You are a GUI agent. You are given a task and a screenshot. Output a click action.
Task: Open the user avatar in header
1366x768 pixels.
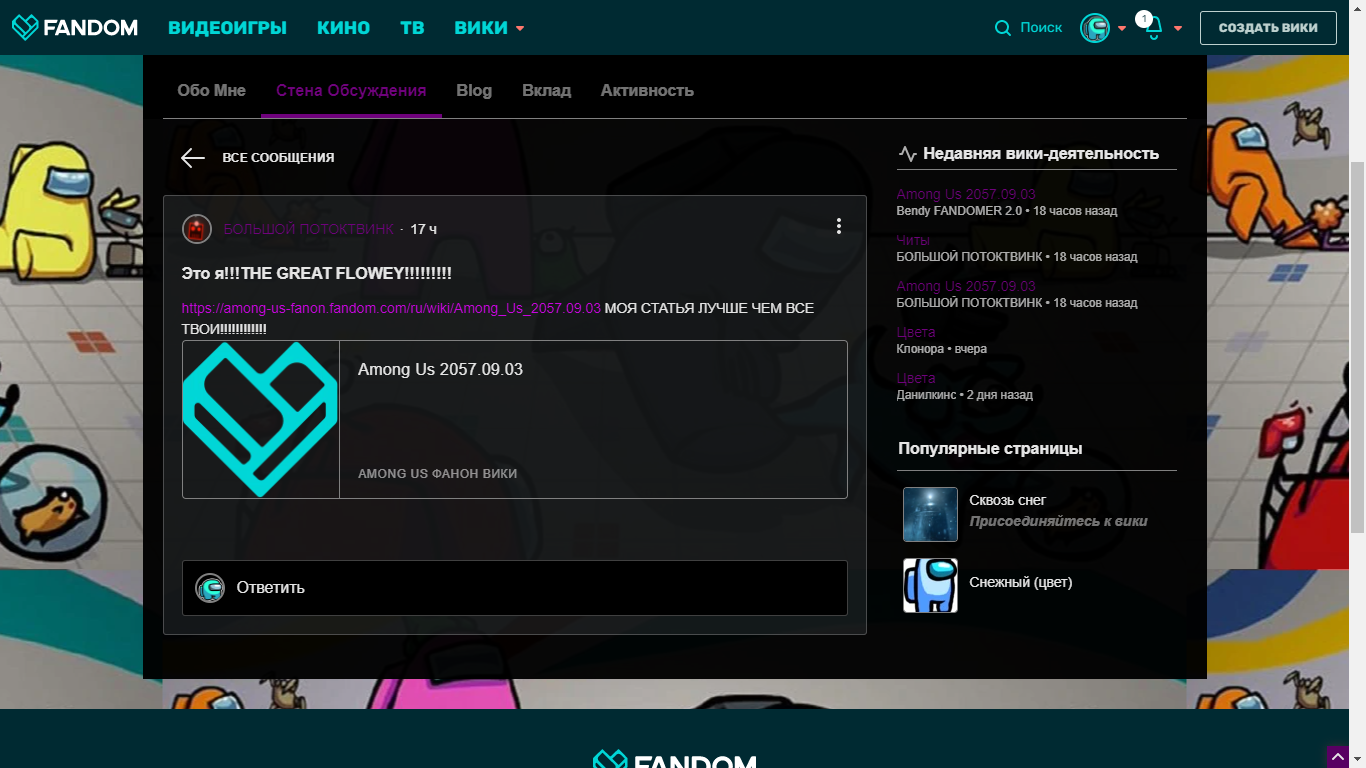[x=1095, y=28]
